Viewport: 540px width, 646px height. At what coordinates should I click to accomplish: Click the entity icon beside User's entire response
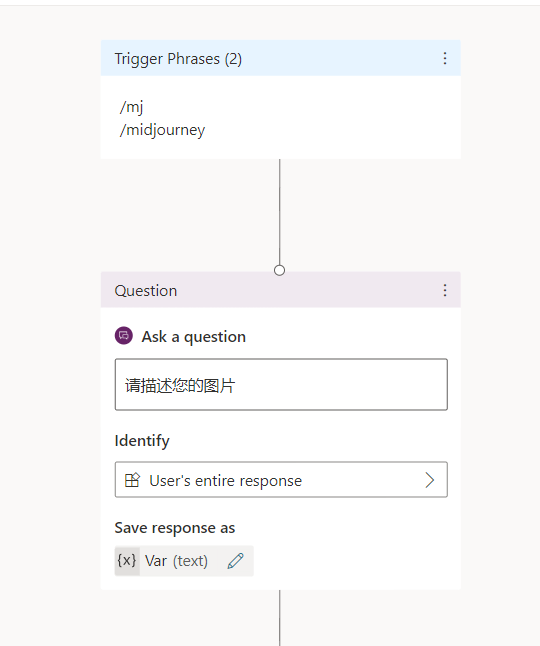132,480
